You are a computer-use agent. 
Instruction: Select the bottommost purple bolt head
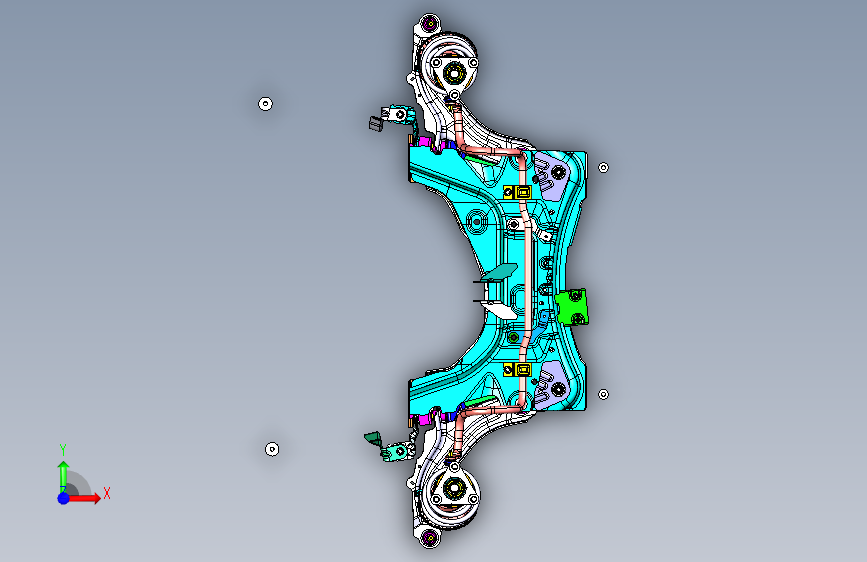pyautogui.click(x=430, y=537)
